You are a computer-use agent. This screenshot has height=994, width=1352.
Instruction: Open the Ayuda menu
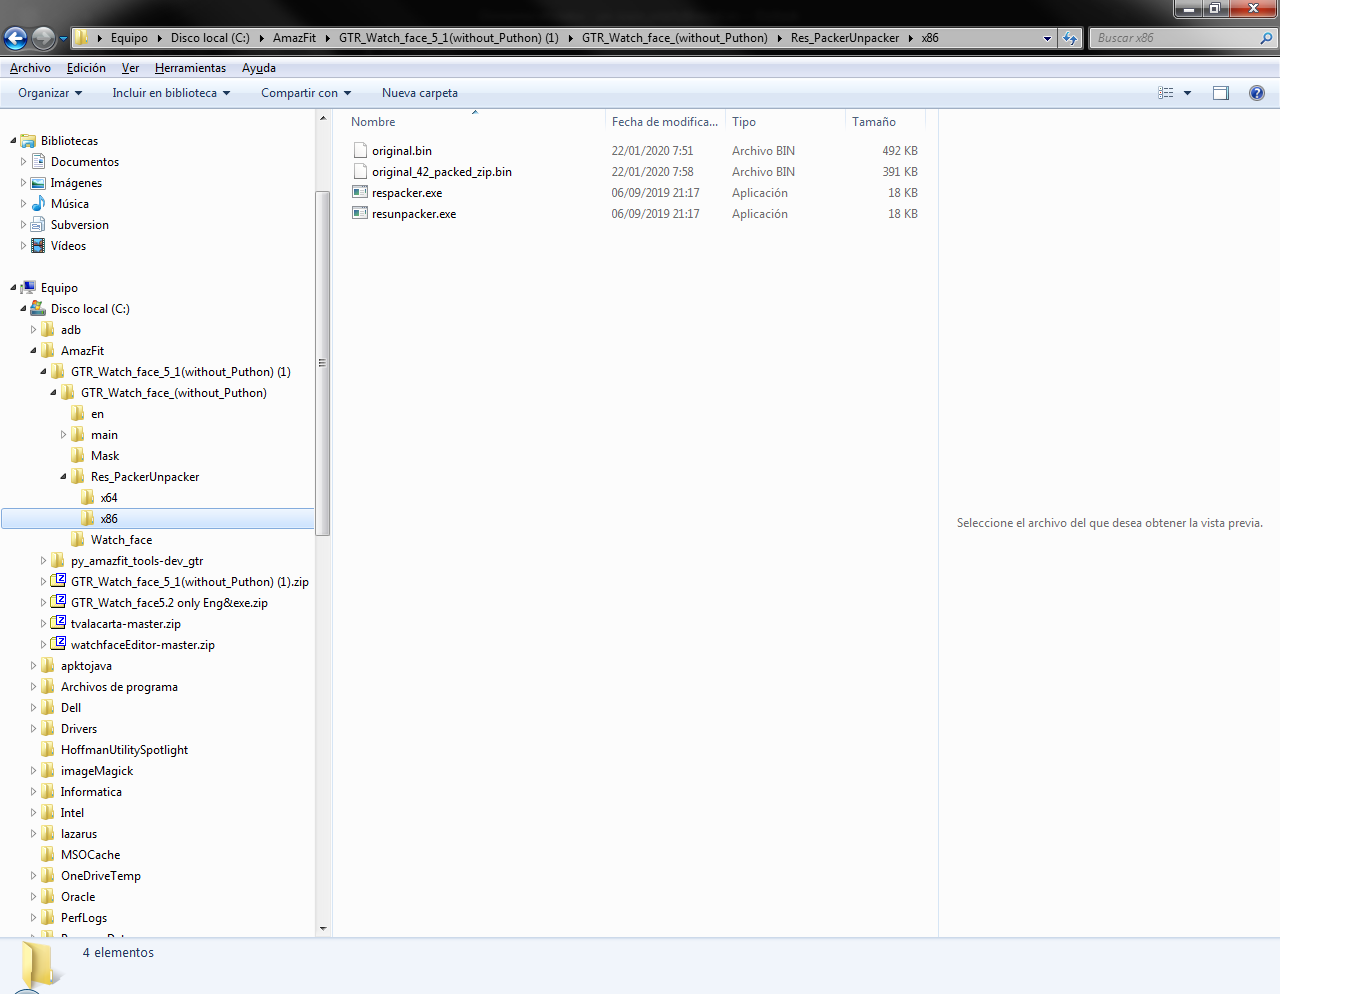[x=258, y=68]
